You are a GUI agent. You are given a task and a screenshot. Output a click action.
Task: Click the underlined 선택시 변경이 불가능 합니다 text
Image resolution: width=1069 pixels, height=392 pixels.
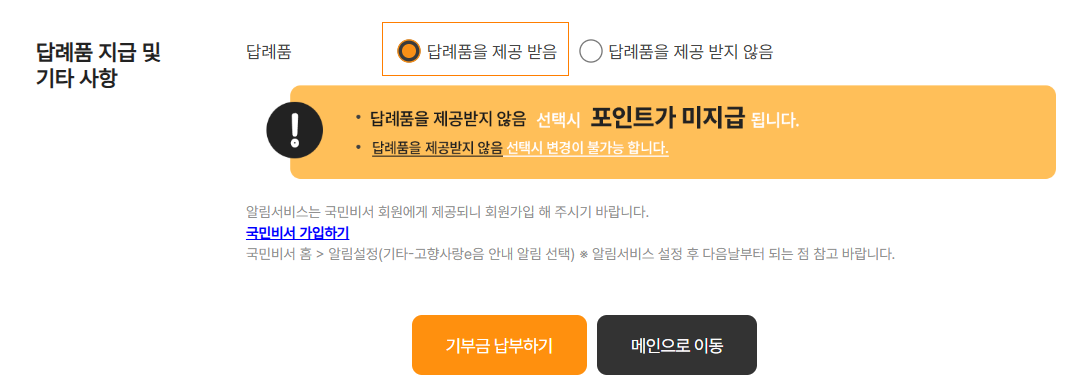[x=587, y=149]
